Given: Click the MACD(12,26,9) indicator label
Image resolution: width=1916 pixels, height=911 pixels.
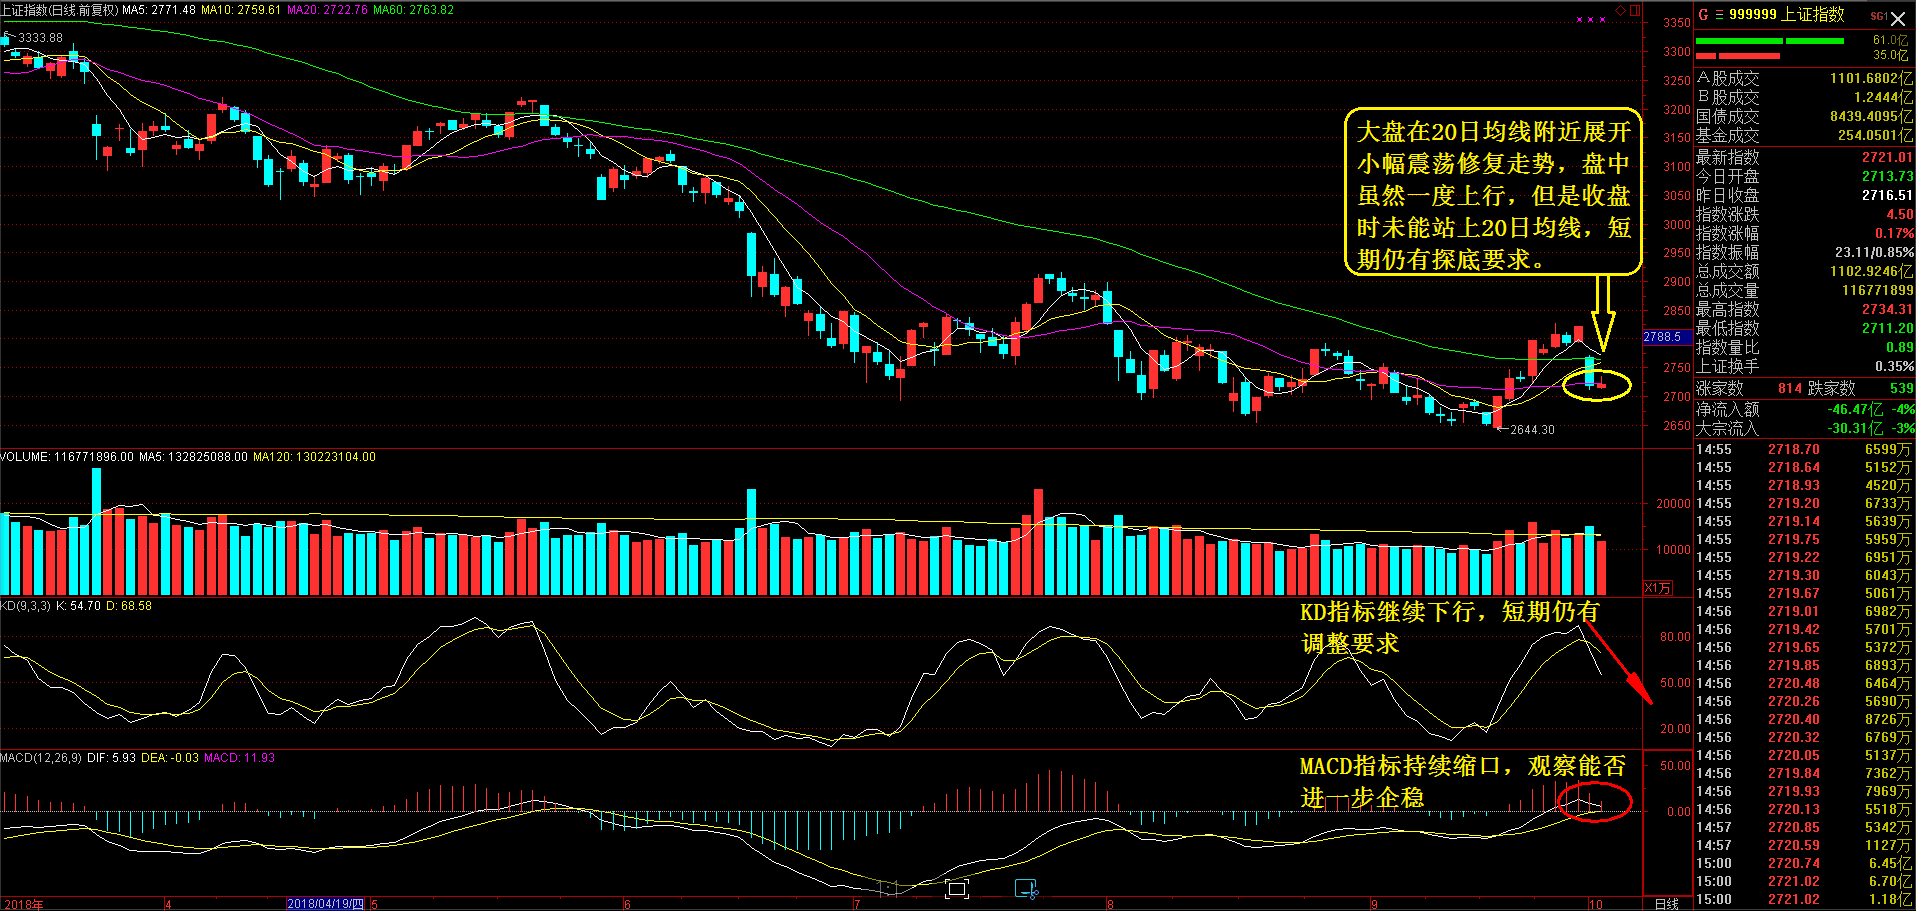Looking at the screenshot, I should [x=41, y=758].
